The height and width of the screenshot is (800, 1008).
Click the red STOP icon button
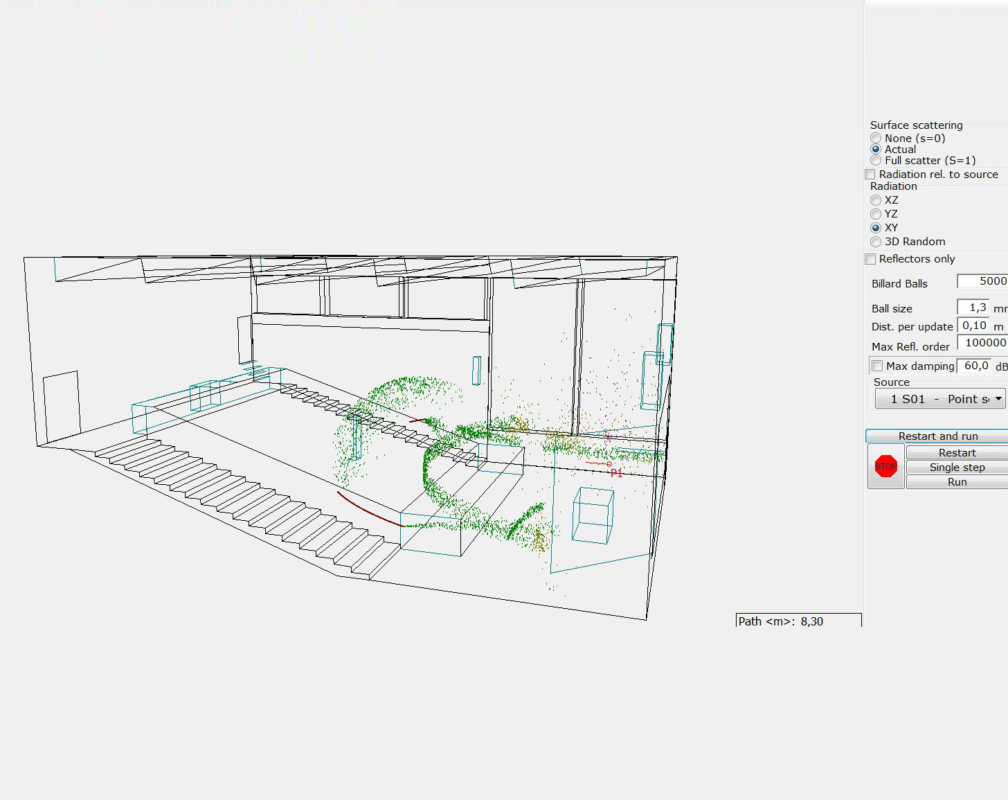click(x=885, y=466)
